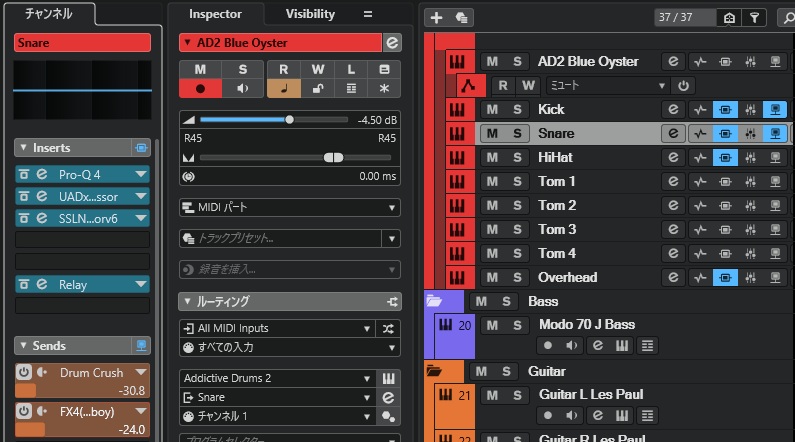This screenshot has width=795, height=442.
Task: Select the チャンネル tab
Action: click(x=49, y=14)
